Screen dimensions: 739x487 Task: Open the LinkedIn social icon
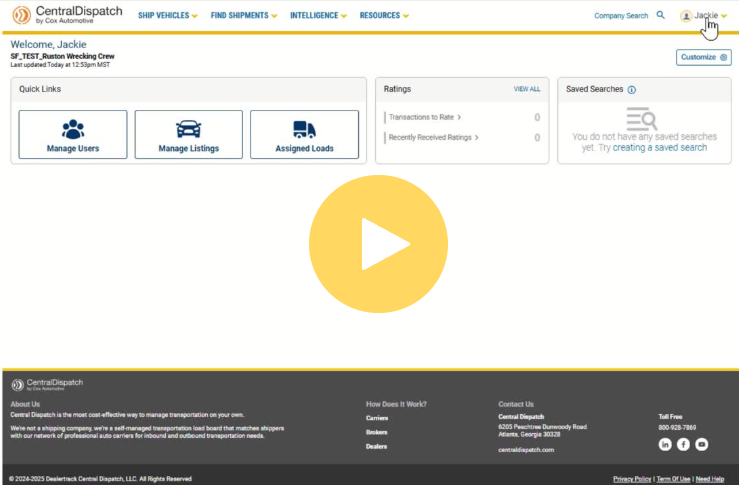pyautogui.click(x=665, y=444)
